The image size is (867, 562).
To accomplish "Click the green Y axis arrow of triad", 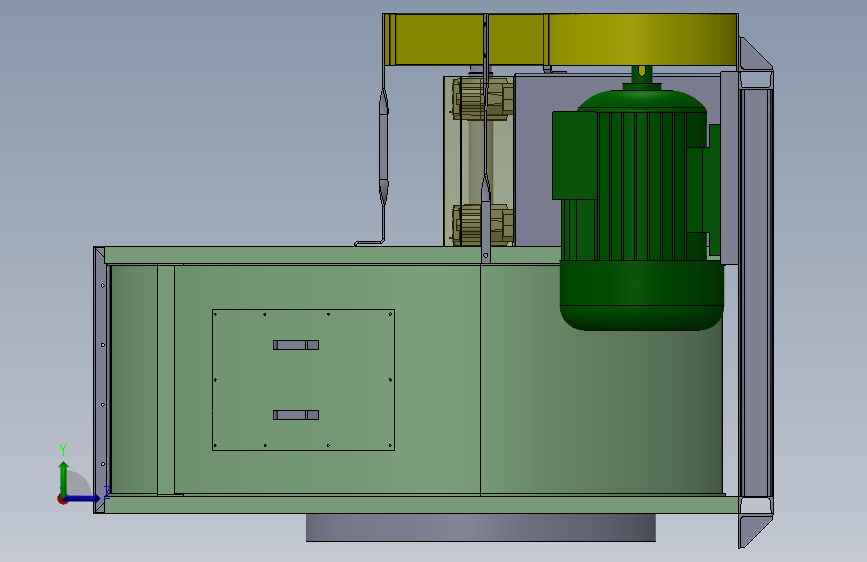I will tap(64, 476).
